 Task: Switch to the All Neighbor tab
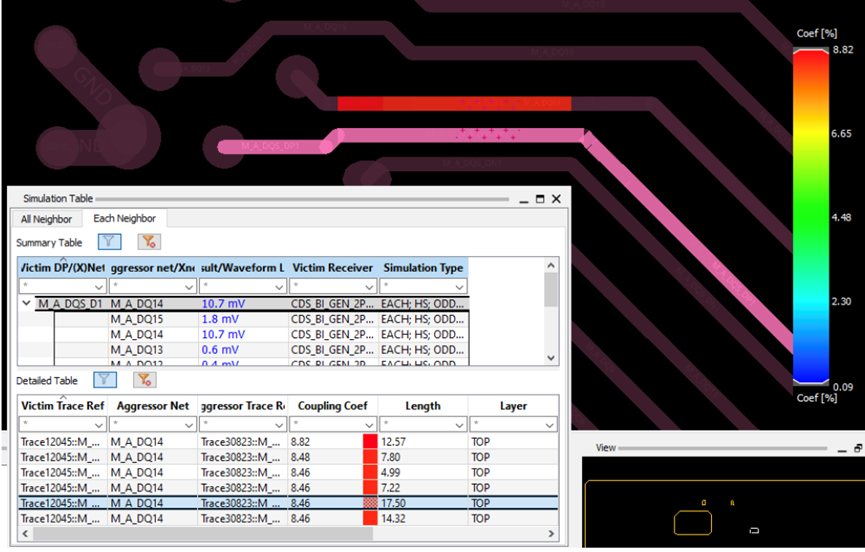click(x=46, y=219)
